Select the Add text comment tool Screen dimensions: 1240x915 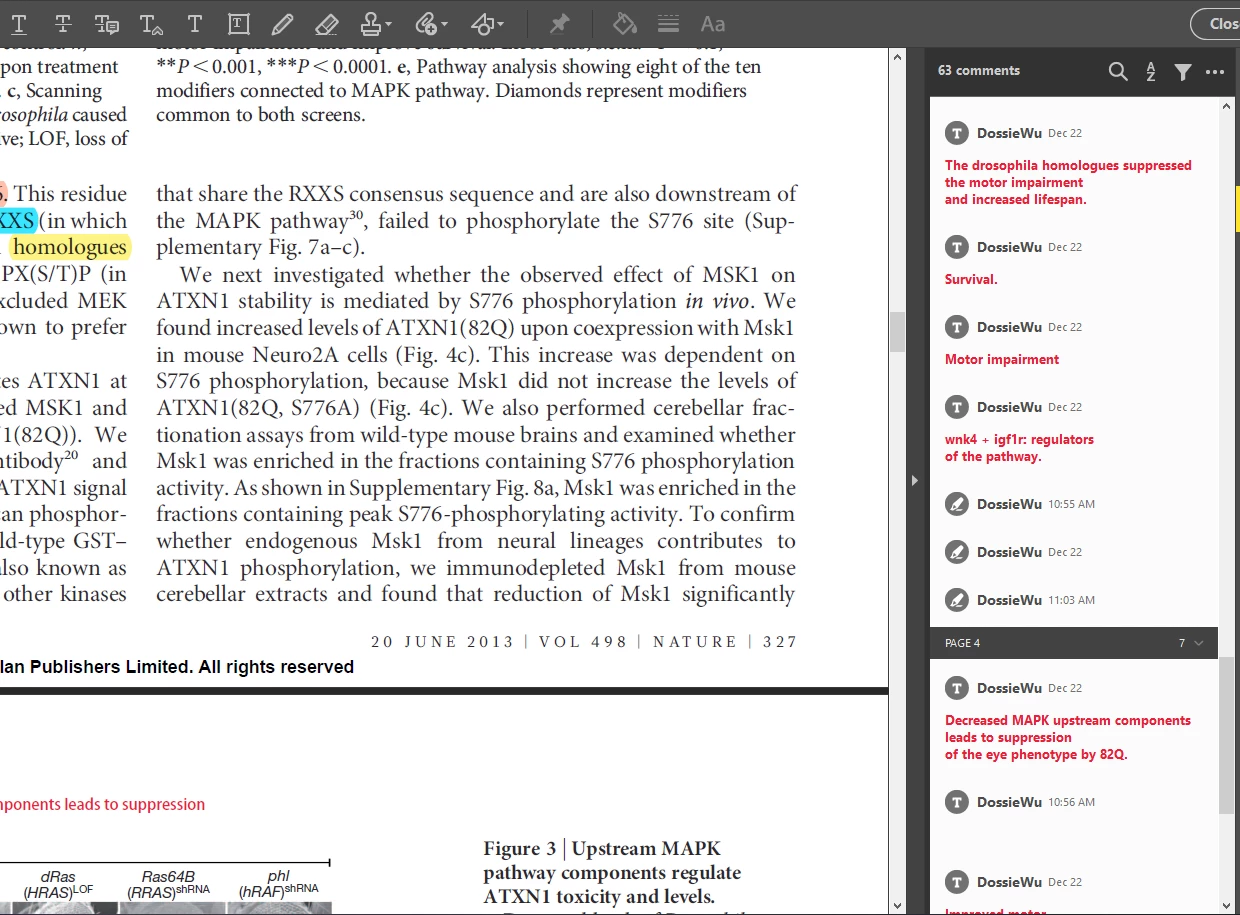195,23
